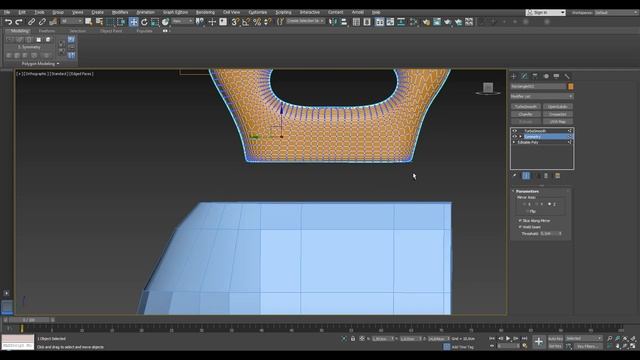
Task: Open the Sign In dropdown
Action: (545, 13)
